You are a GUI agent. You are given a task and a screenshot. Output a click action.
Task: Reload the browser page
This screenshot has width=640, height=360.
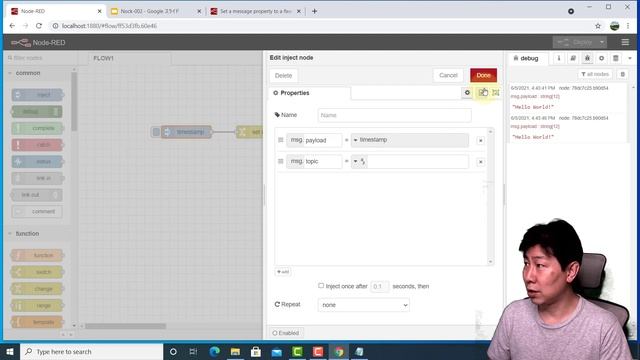[39, 26]
